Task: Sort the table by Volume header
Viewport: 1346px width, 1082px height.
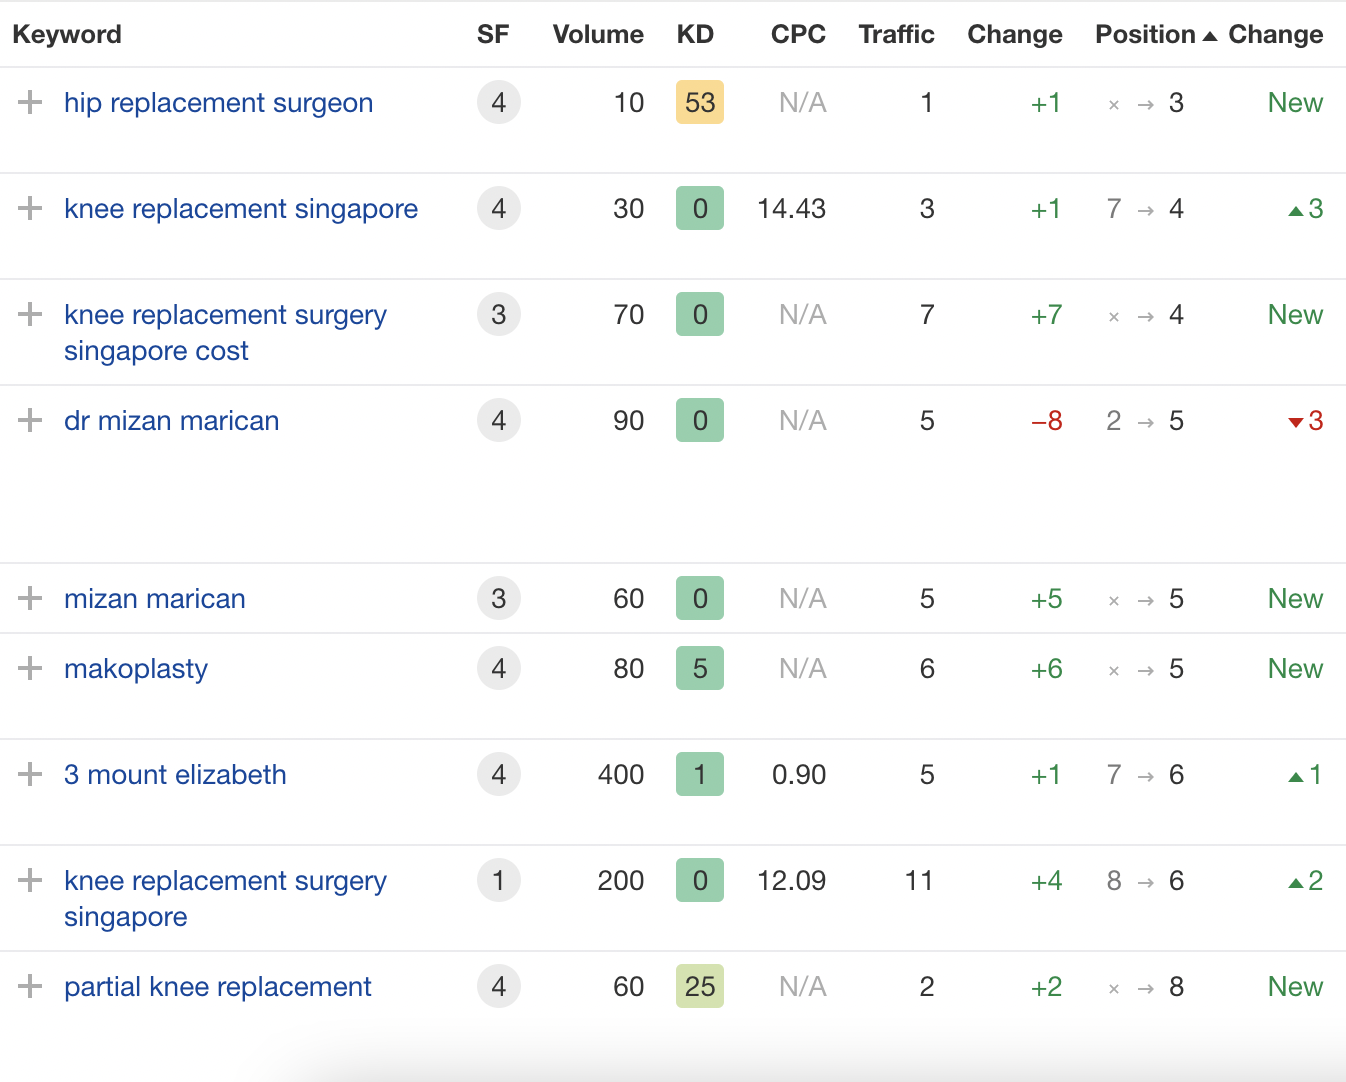Action: point(598,33)
